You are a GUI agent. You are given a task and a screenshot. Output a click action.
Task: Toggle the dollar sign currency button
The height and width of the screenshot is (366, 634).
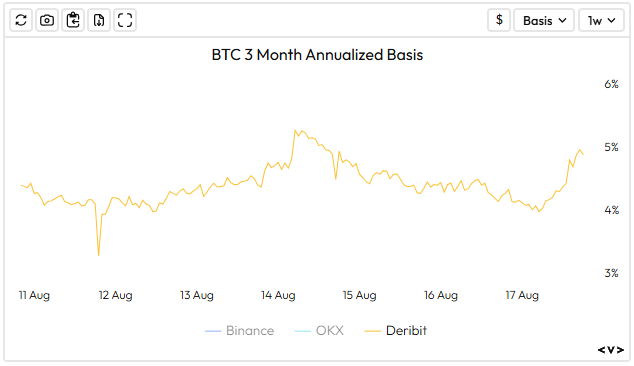point(499,20)
